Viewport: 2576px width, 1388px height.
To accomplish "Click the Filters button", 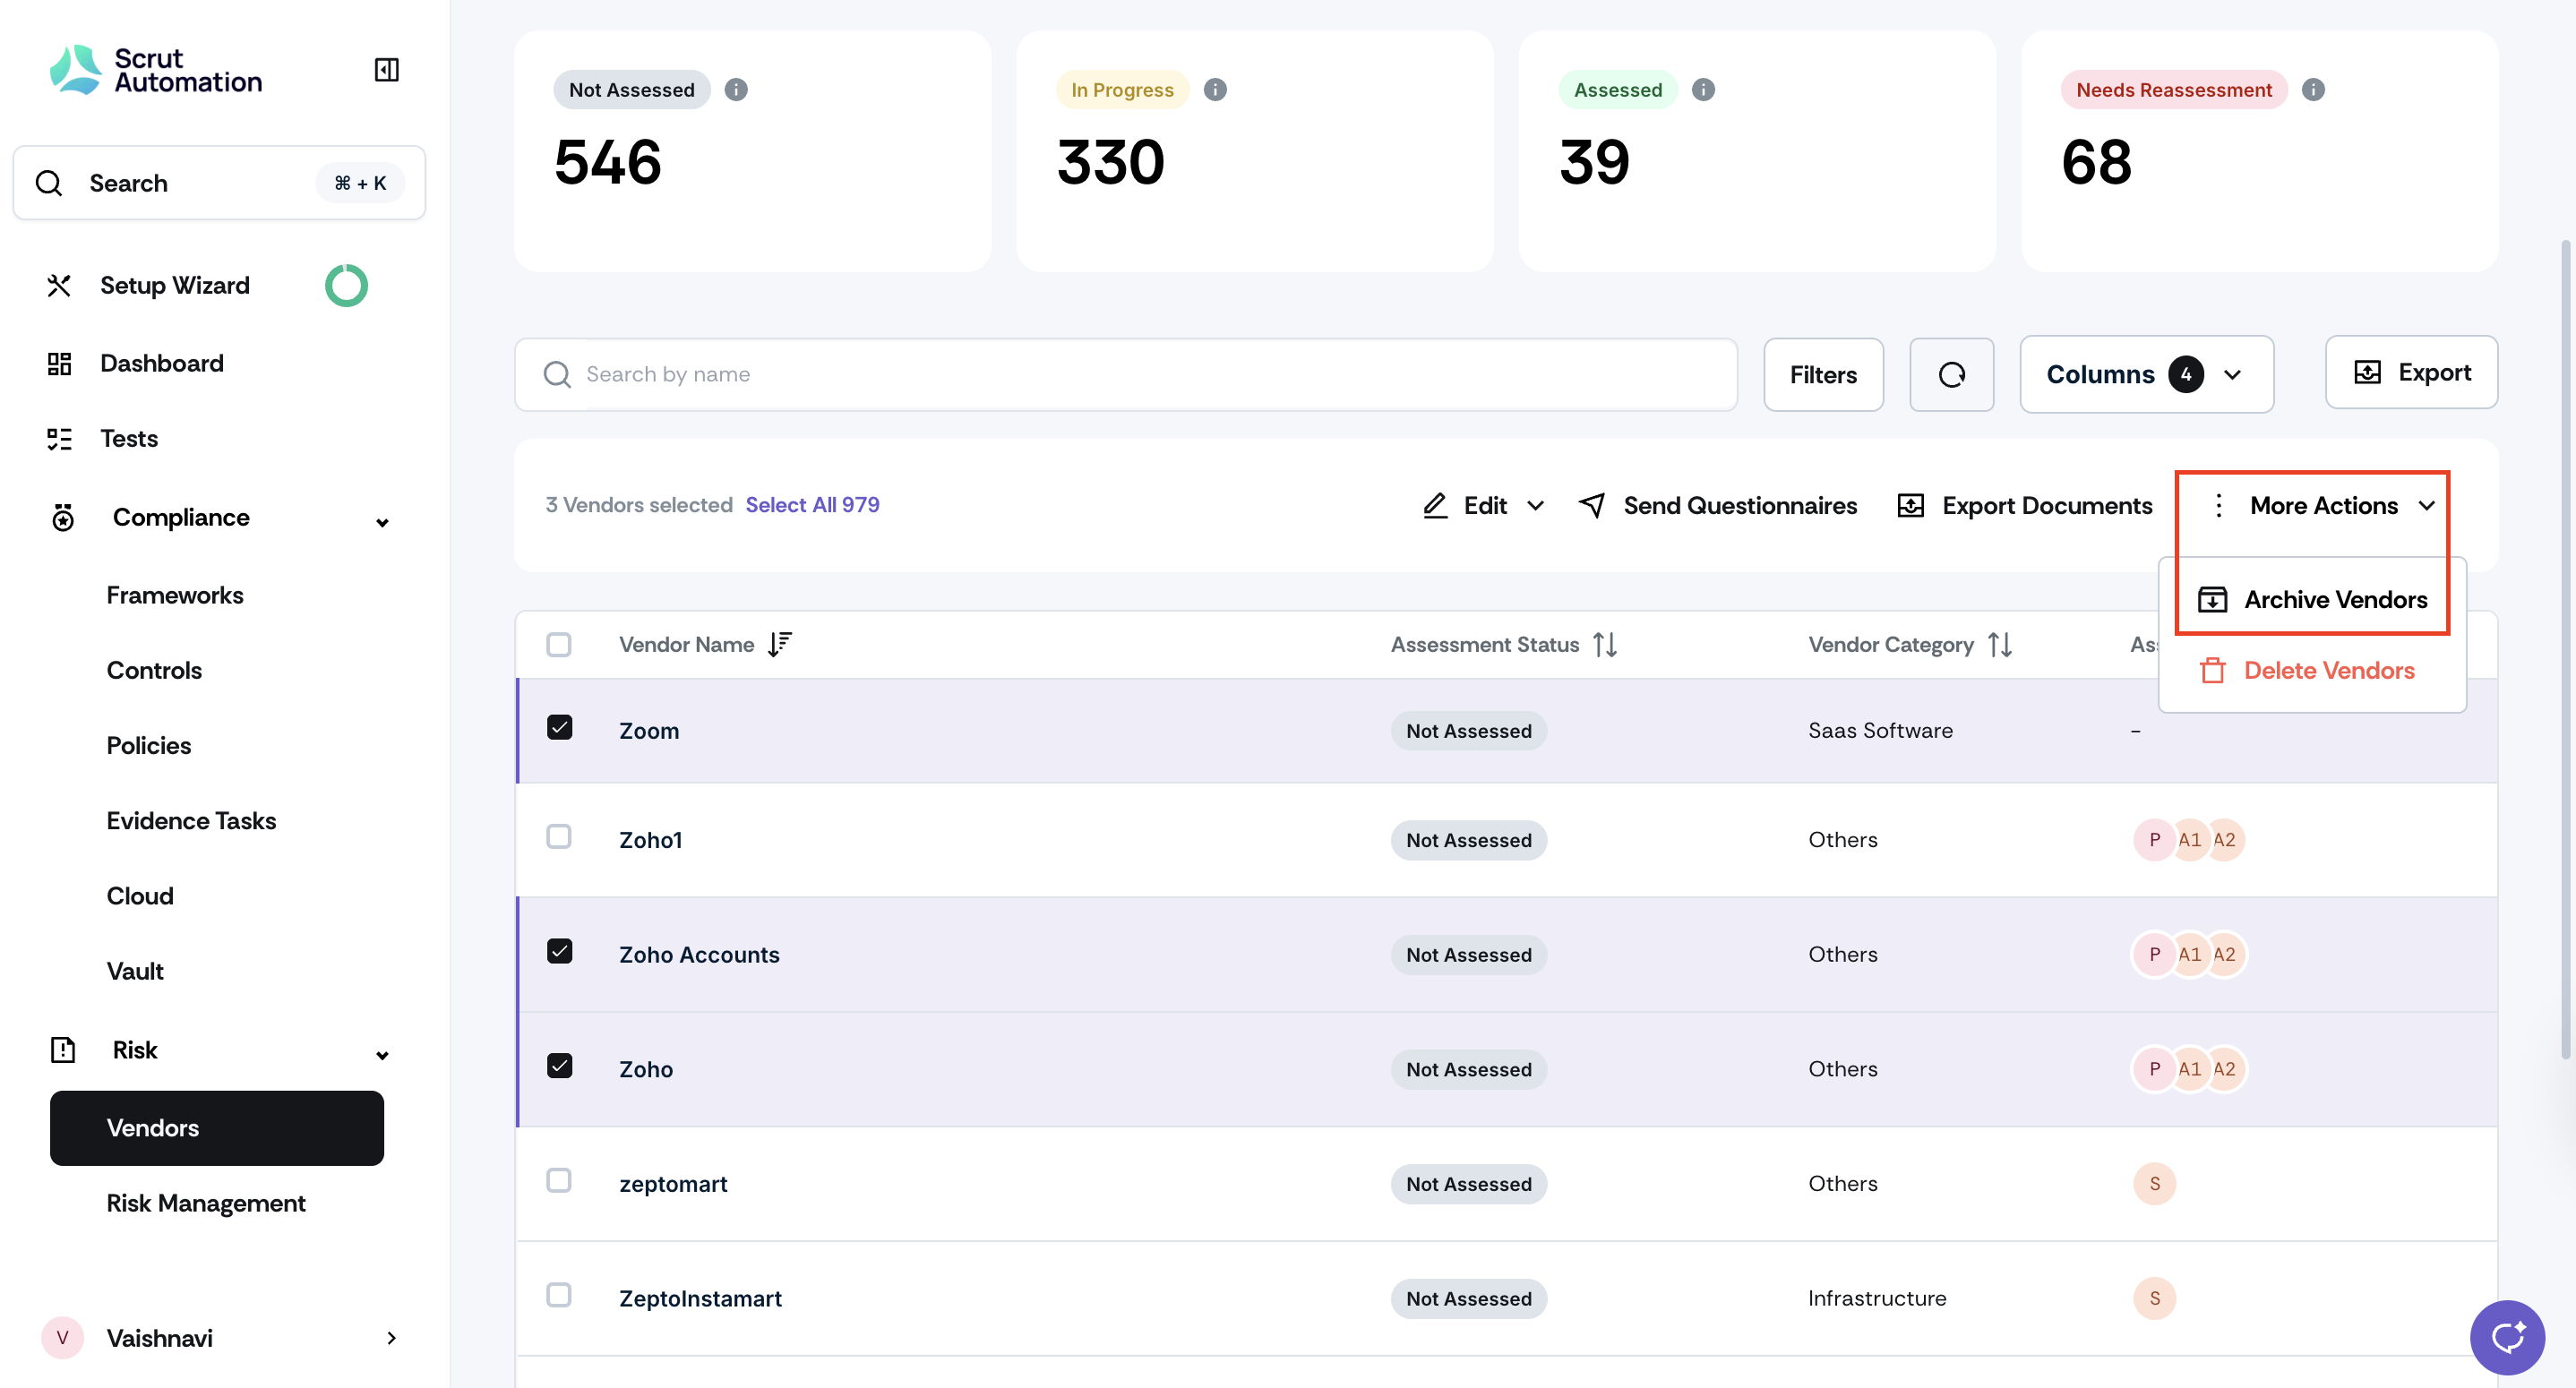I will tap(1823, 374).
